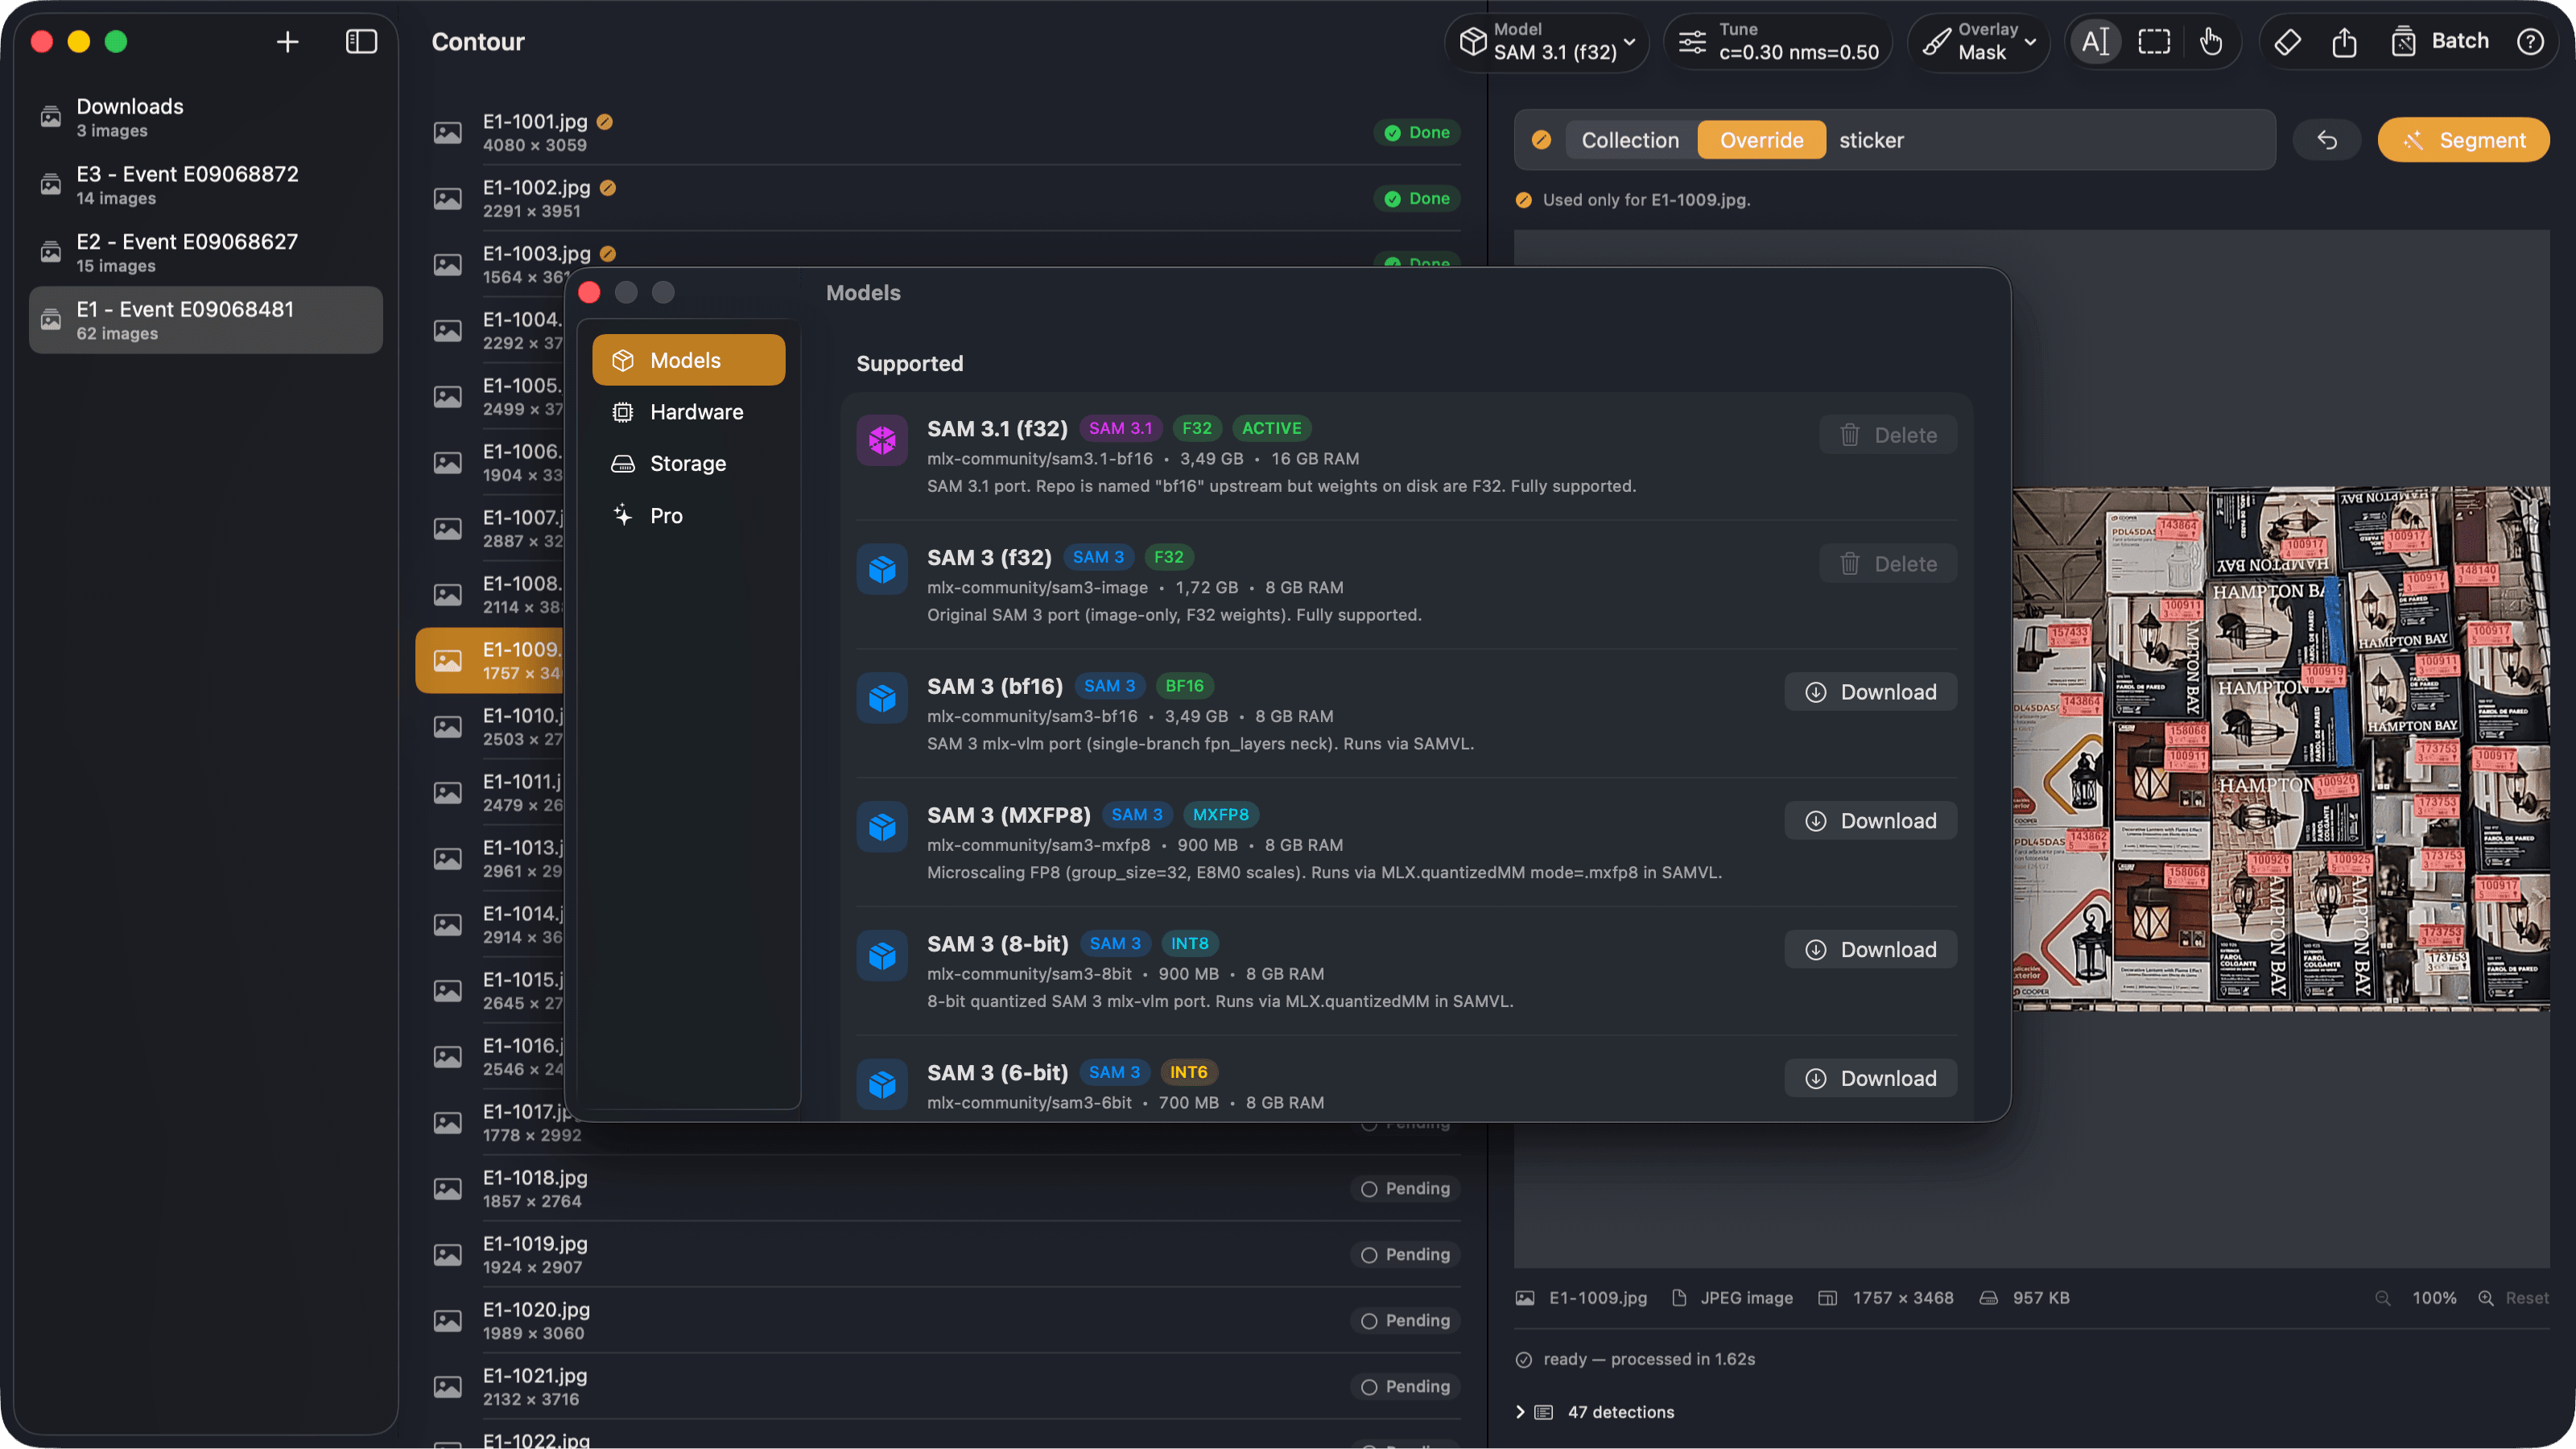Expand the 47 detections list

1520,1412
